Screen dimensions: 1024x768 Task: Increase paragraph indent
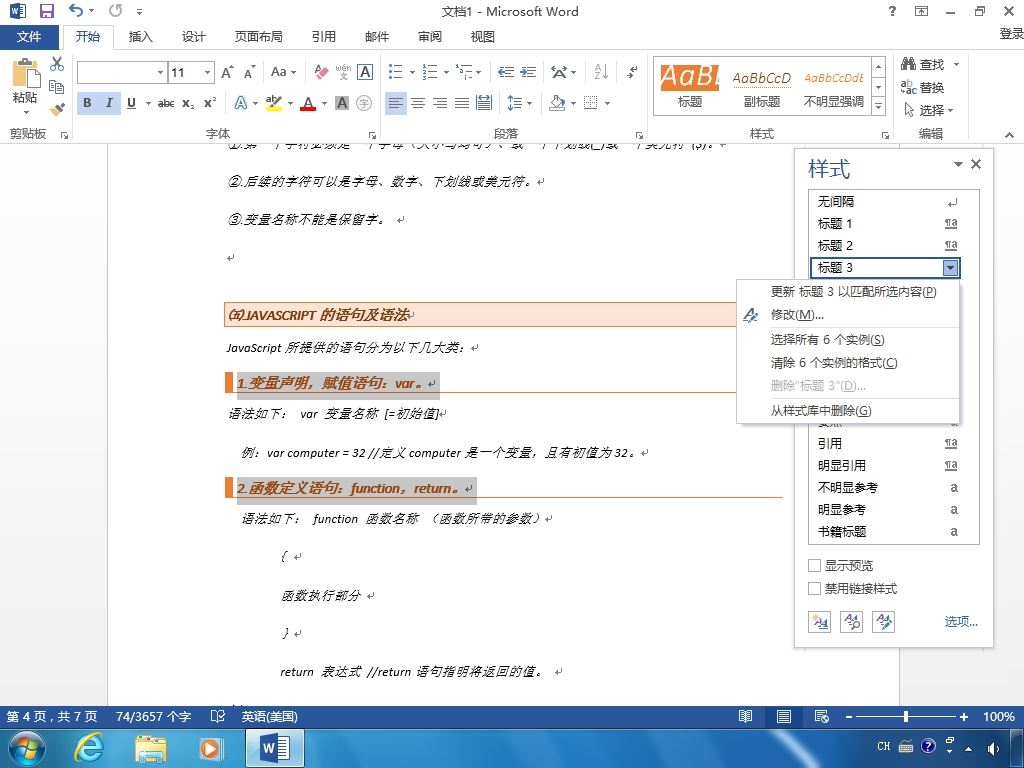tap(528, 72)
